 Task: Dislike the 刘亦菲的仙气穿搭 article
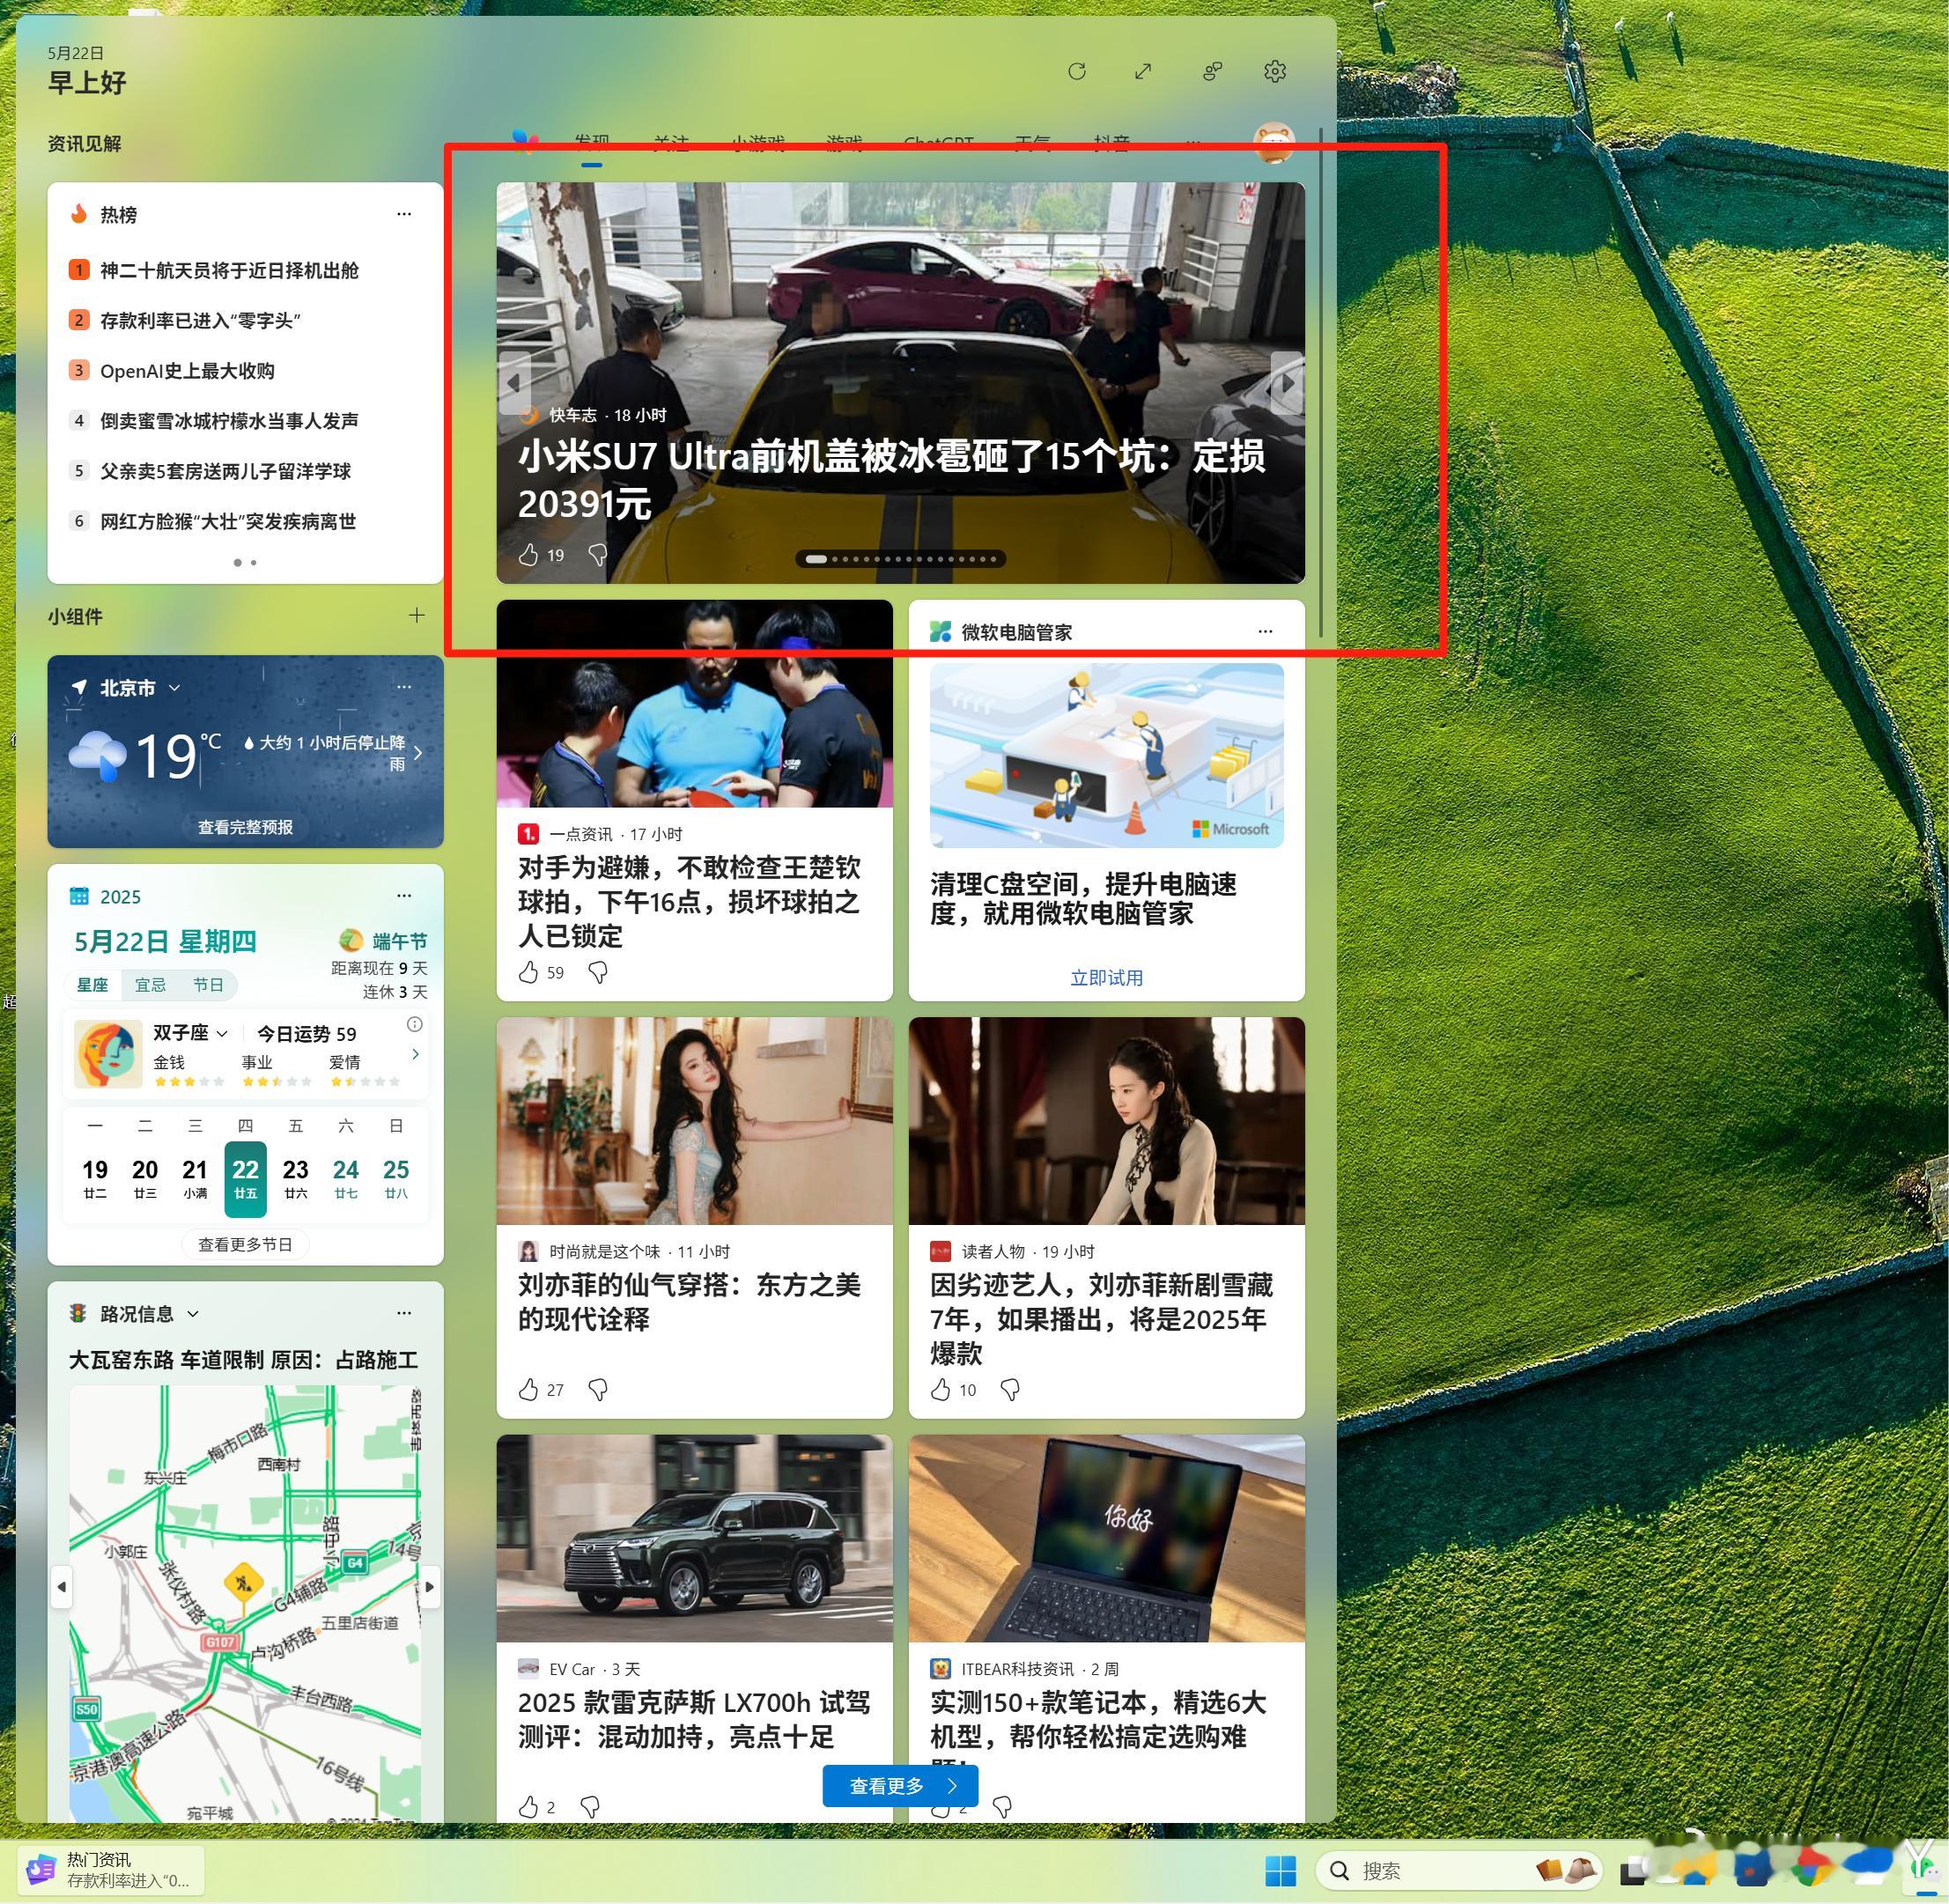[598, 1389]
